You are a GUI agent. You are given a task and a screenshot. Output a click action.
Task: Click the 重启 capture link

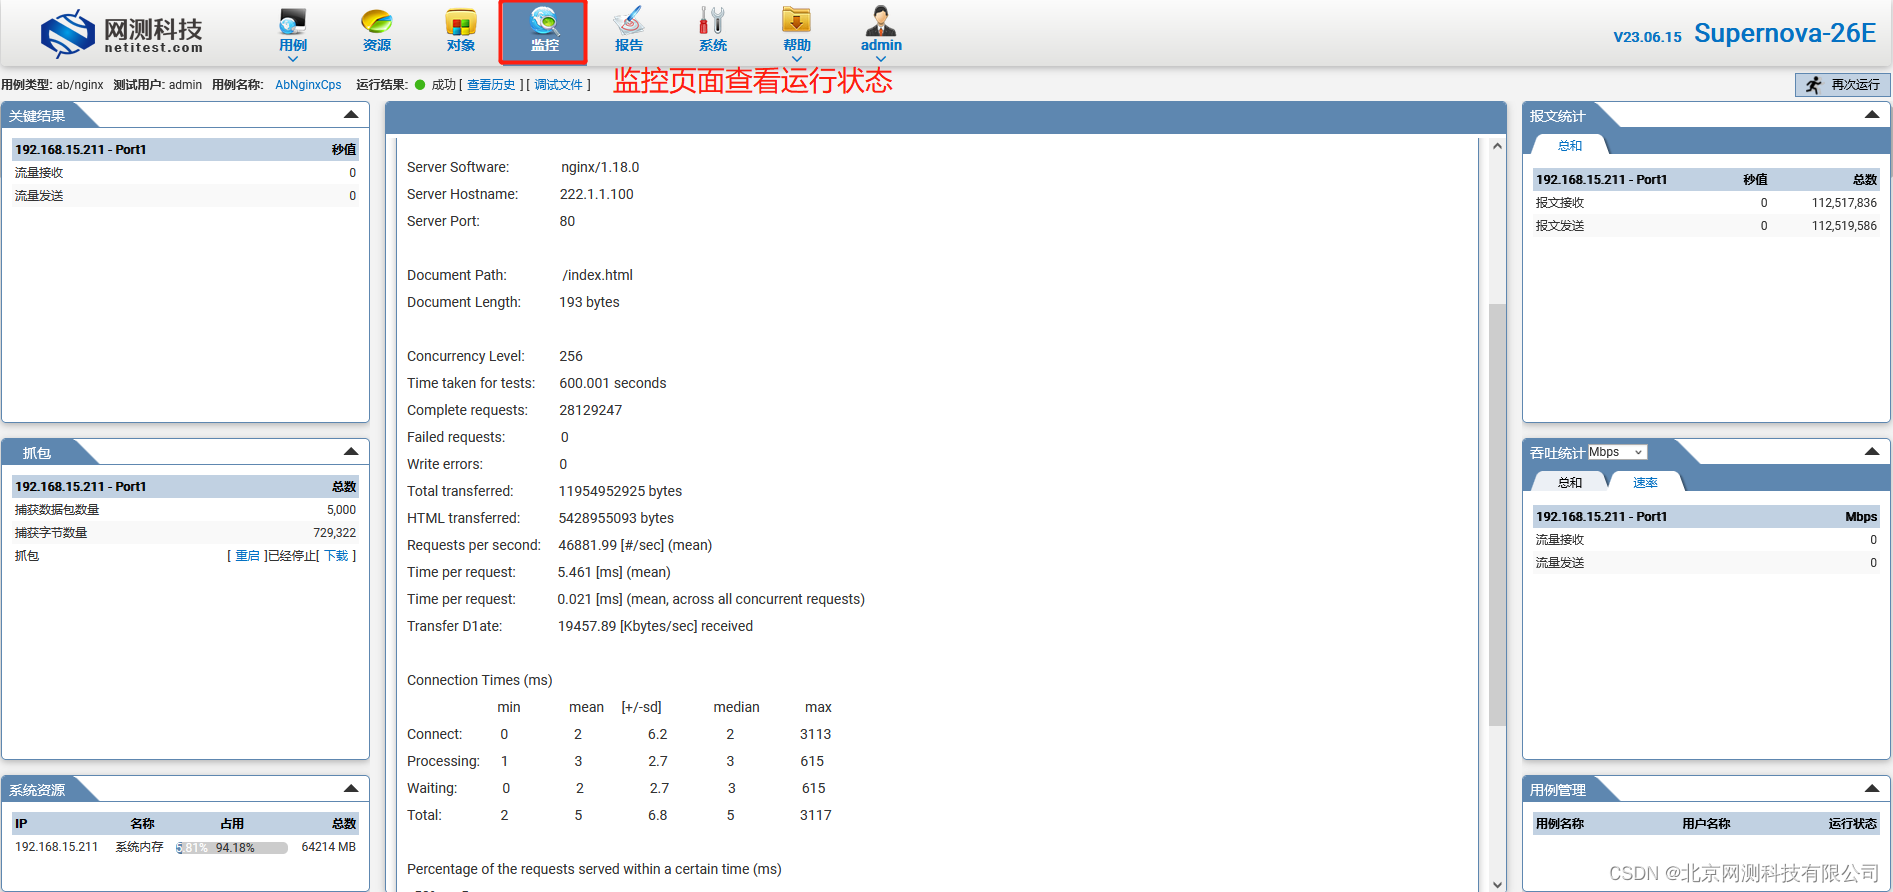(x=247, y=556)
